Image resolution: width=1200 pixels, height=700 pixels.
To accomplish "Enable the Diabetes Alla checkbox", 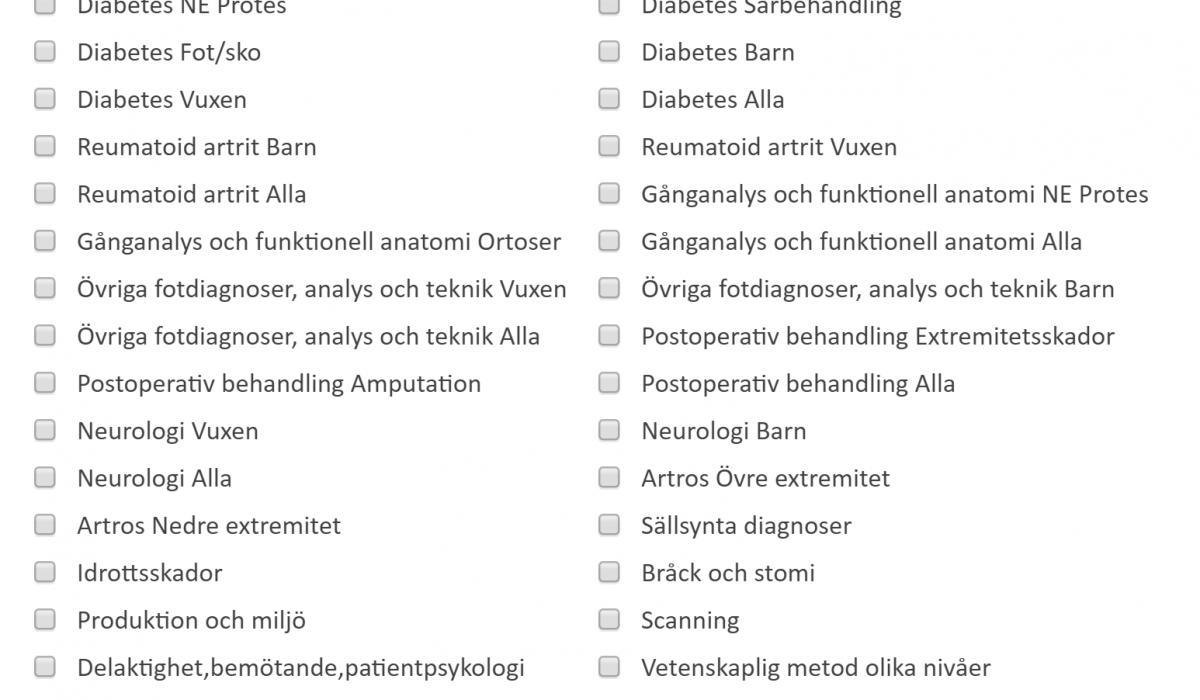I will tap(609, 99).
